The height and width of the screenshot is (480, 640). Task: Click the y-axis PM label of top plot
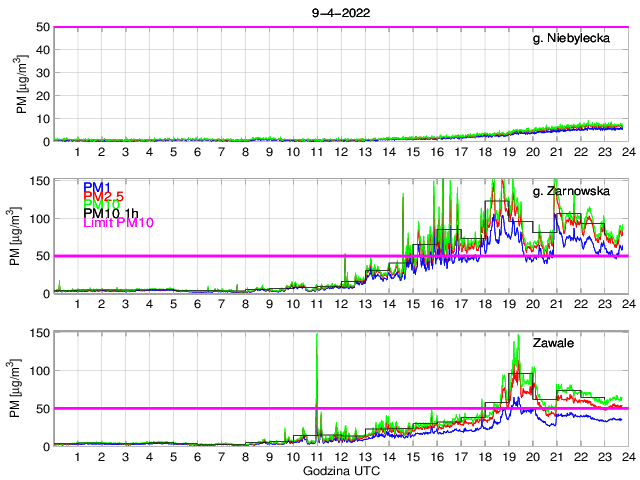pyautogui.click(x=24, y=85)
